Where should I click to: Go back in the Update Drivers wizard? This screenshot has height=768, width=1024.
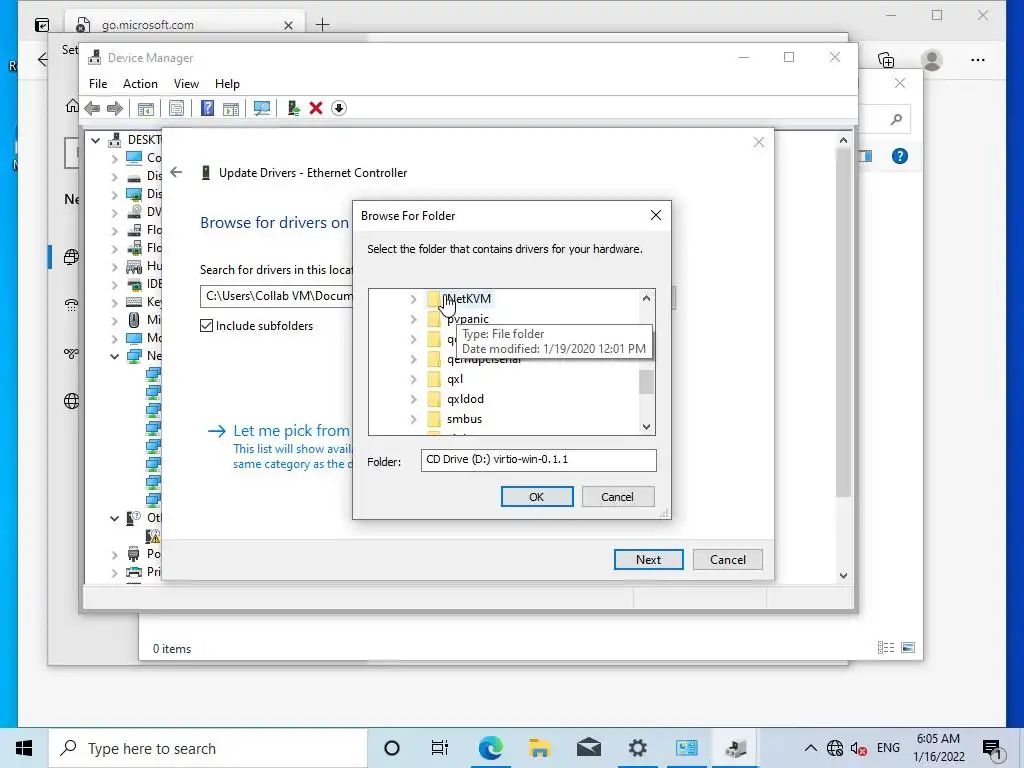176,172
